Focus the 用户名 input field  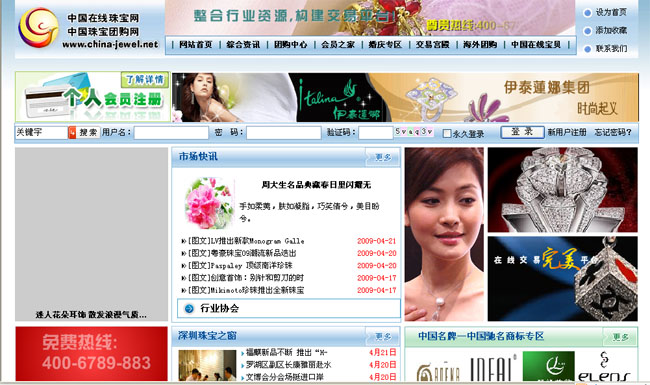[171, 133]
